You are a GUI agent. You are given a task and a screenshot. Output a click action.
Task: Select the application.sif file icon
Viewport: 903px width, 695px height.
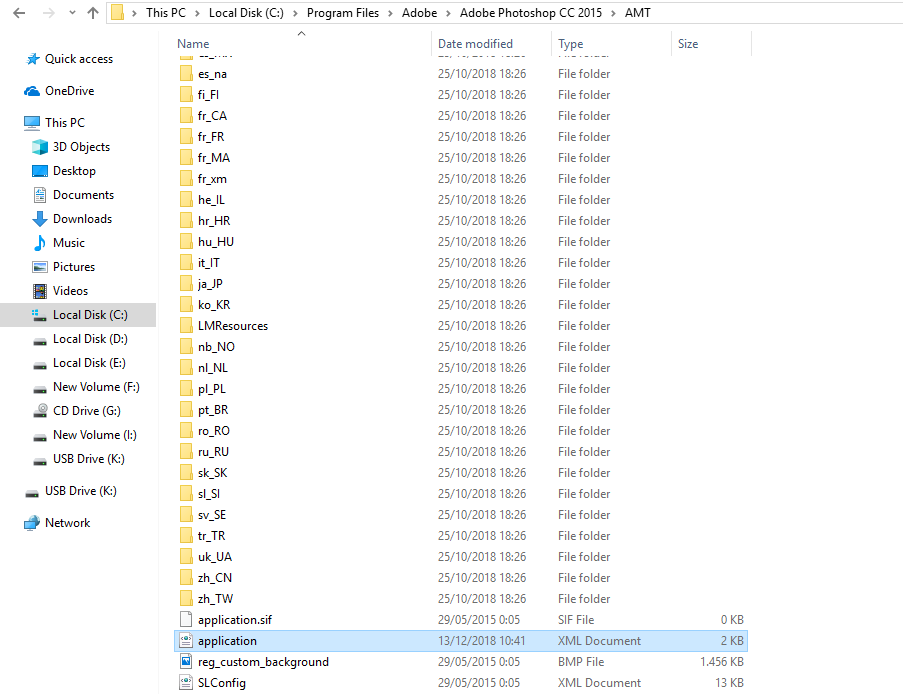pos(186,619)
